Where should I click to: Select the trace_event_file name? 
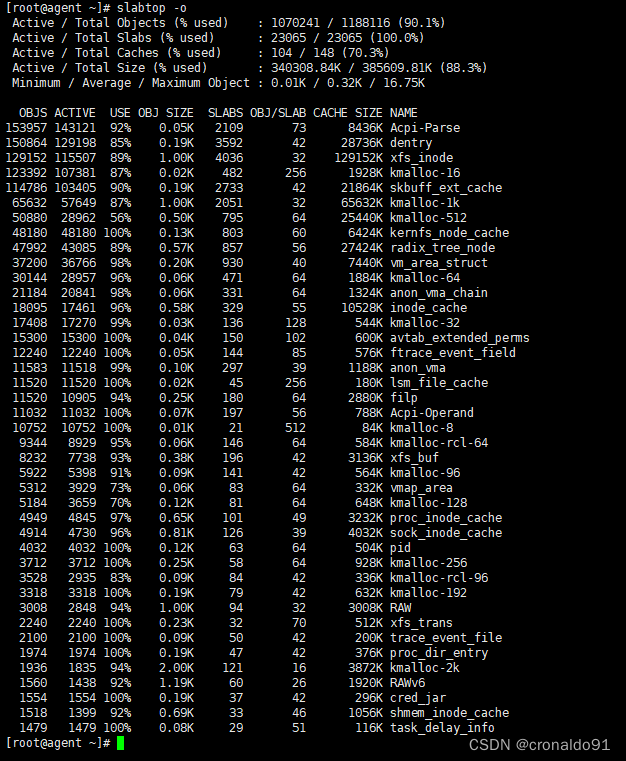click(x=445, y=639)
